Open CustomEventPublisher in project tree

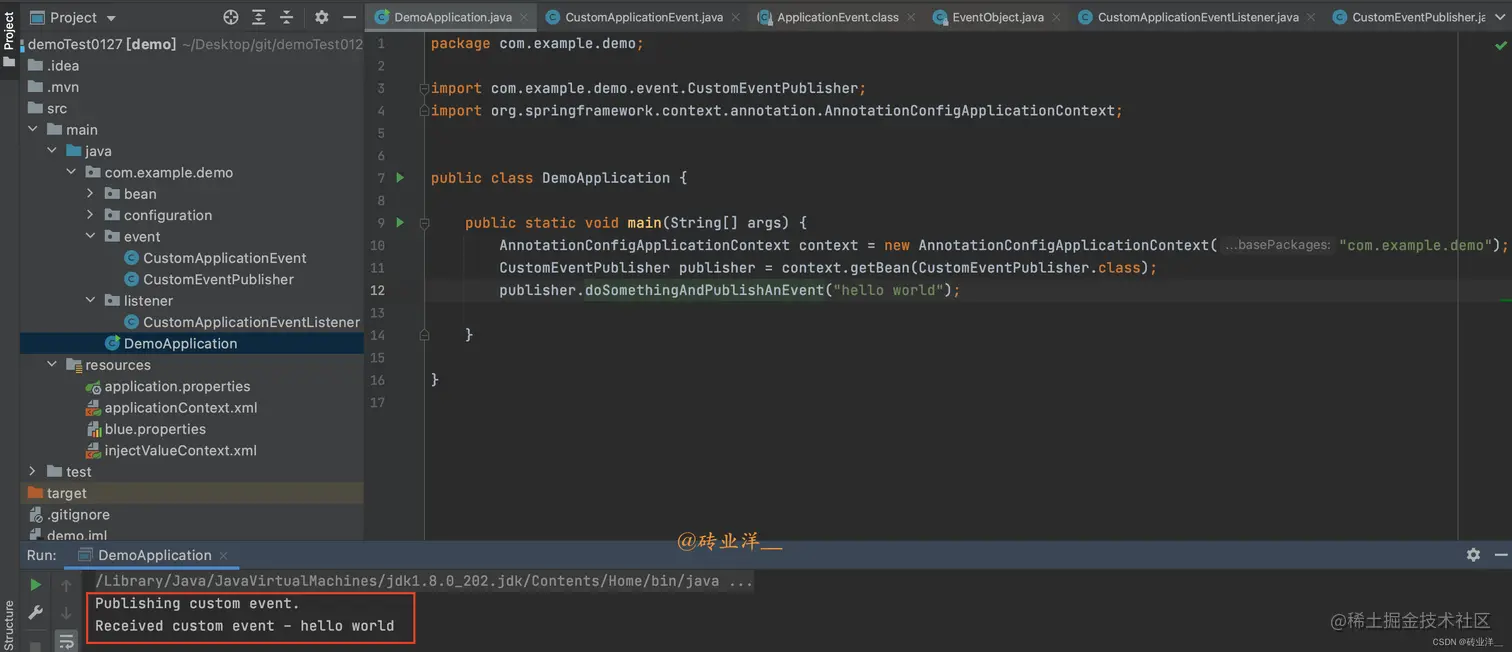coord(191,279)
